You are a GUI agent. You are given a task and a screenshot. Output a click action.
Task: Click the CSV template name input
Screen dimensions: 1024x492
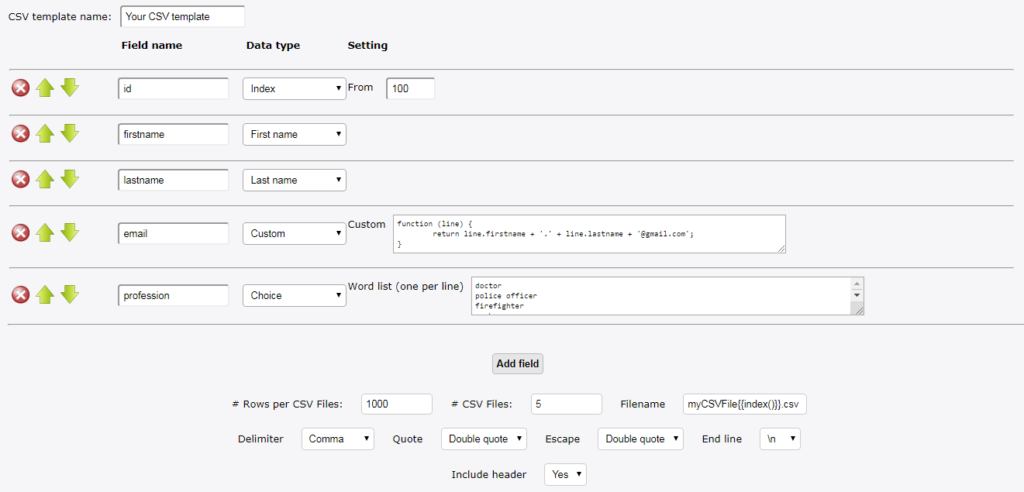tap(183, 17)
